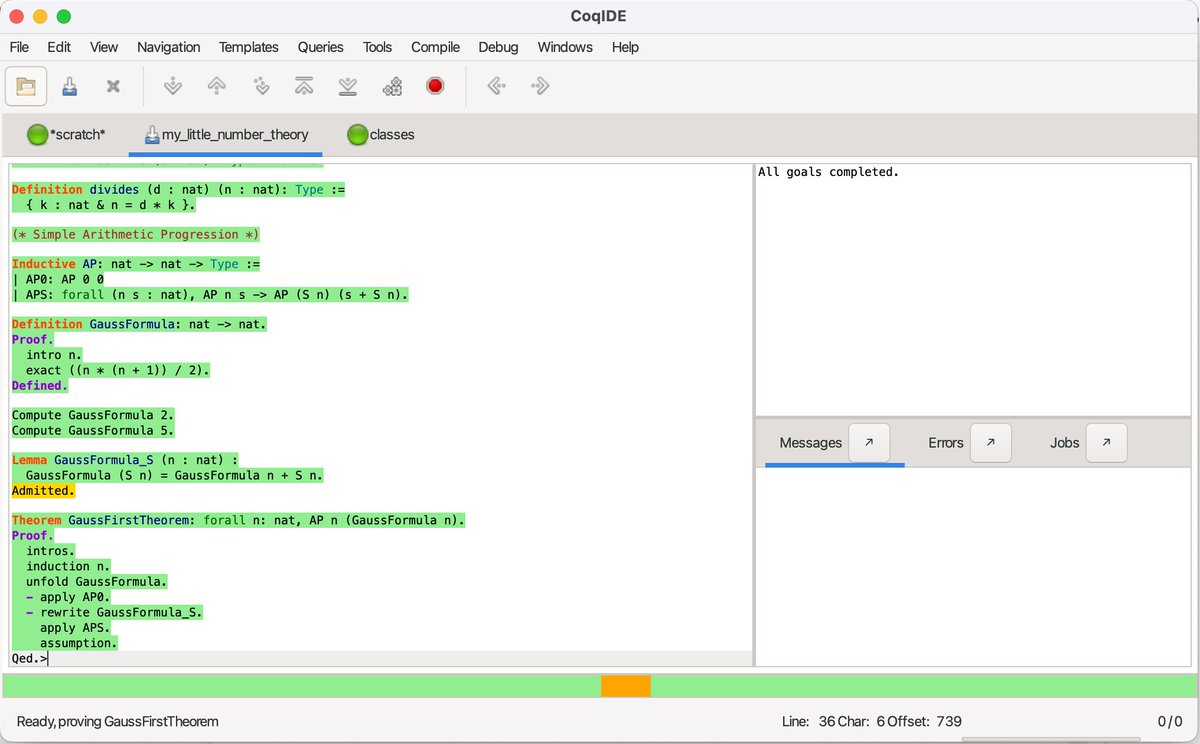Image resolution: width=1200 pixels, height=744 pixels.
Task: Select the Errors tab
Action: pyautogui.click(x=946, y=443)
